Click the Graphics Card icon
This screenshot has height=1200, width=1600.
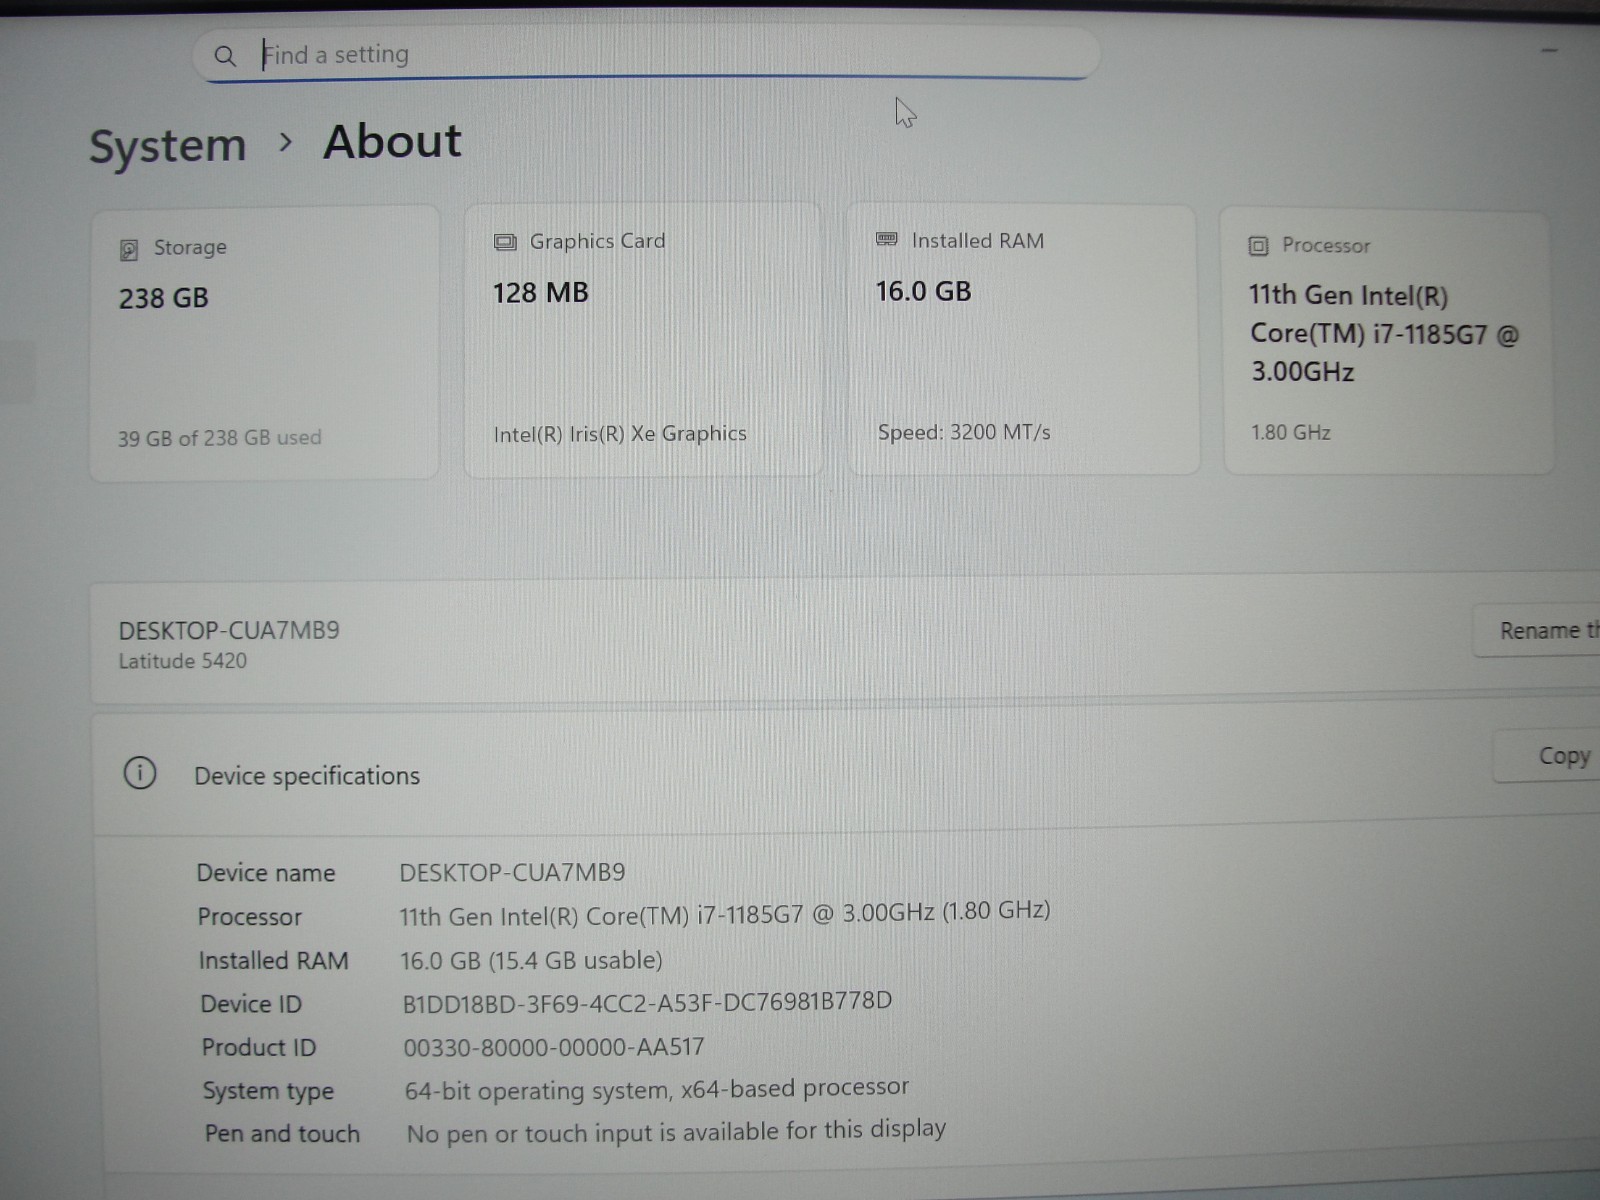505,242
